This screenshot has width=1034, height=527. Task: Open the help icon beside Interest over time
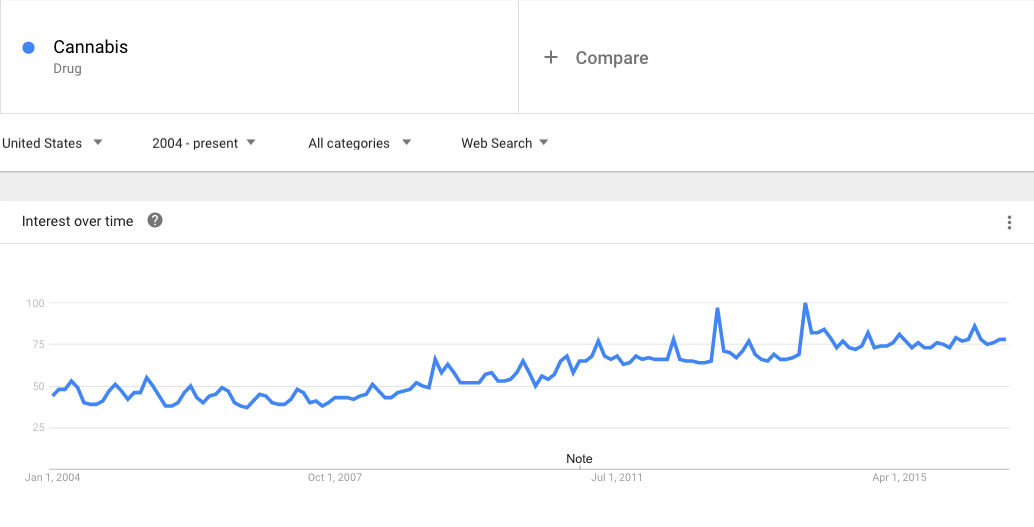(155, 221)
